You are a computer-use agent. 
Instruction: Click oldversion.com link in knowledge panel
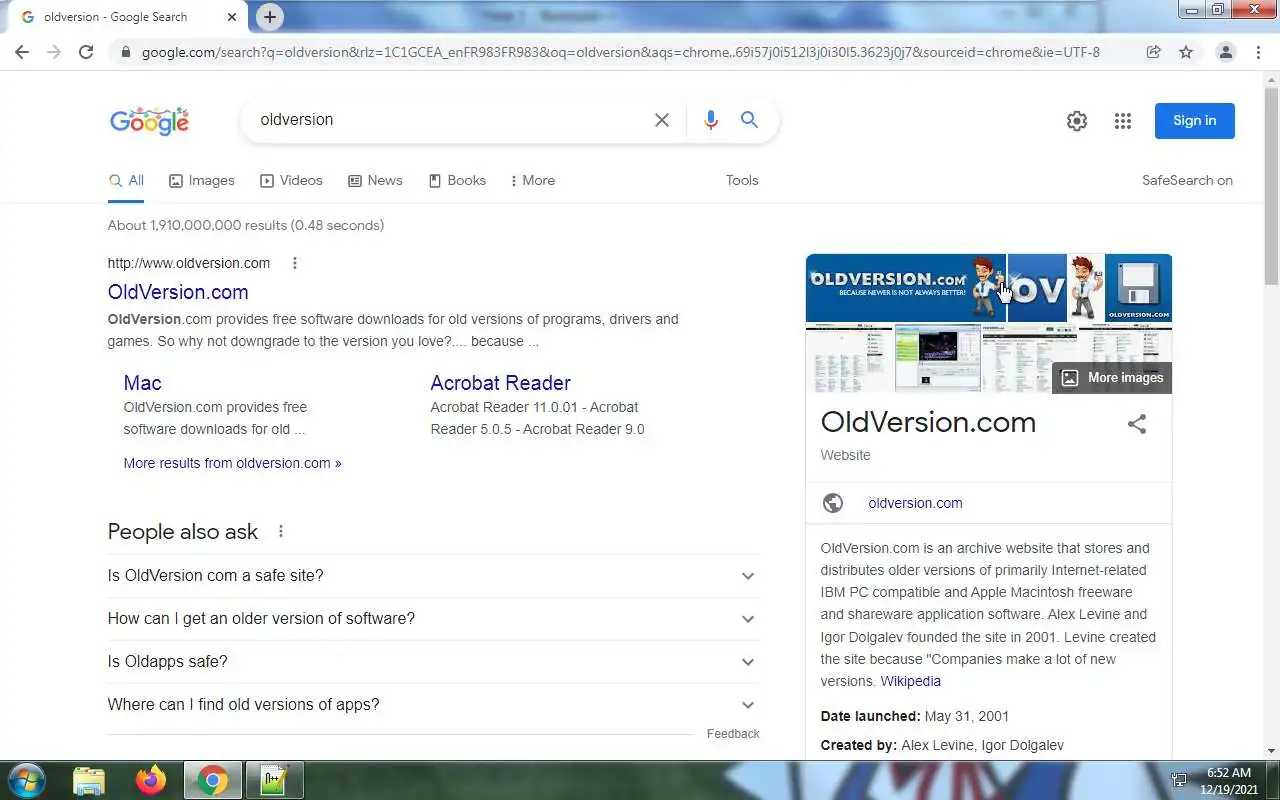point(915,503)
